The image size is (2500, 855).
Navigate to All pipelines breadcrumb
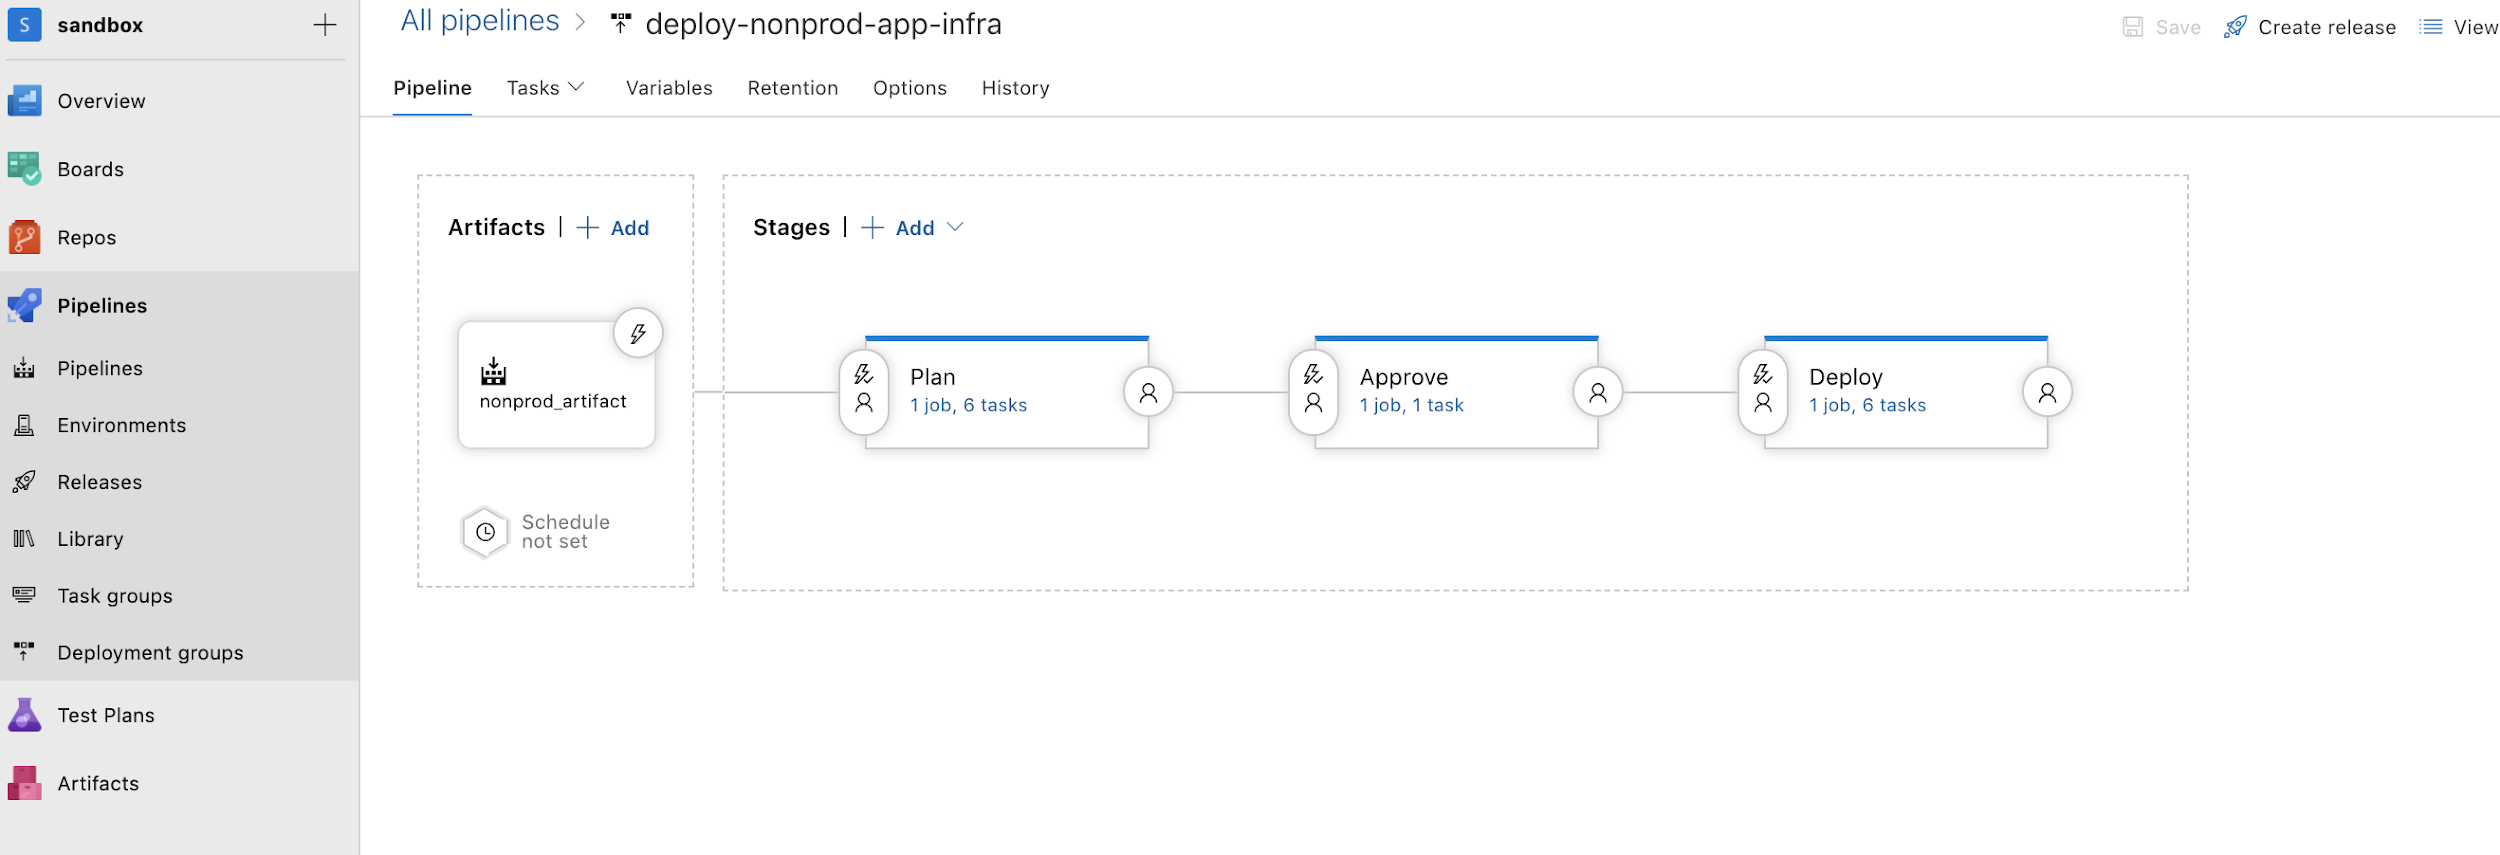480,21
